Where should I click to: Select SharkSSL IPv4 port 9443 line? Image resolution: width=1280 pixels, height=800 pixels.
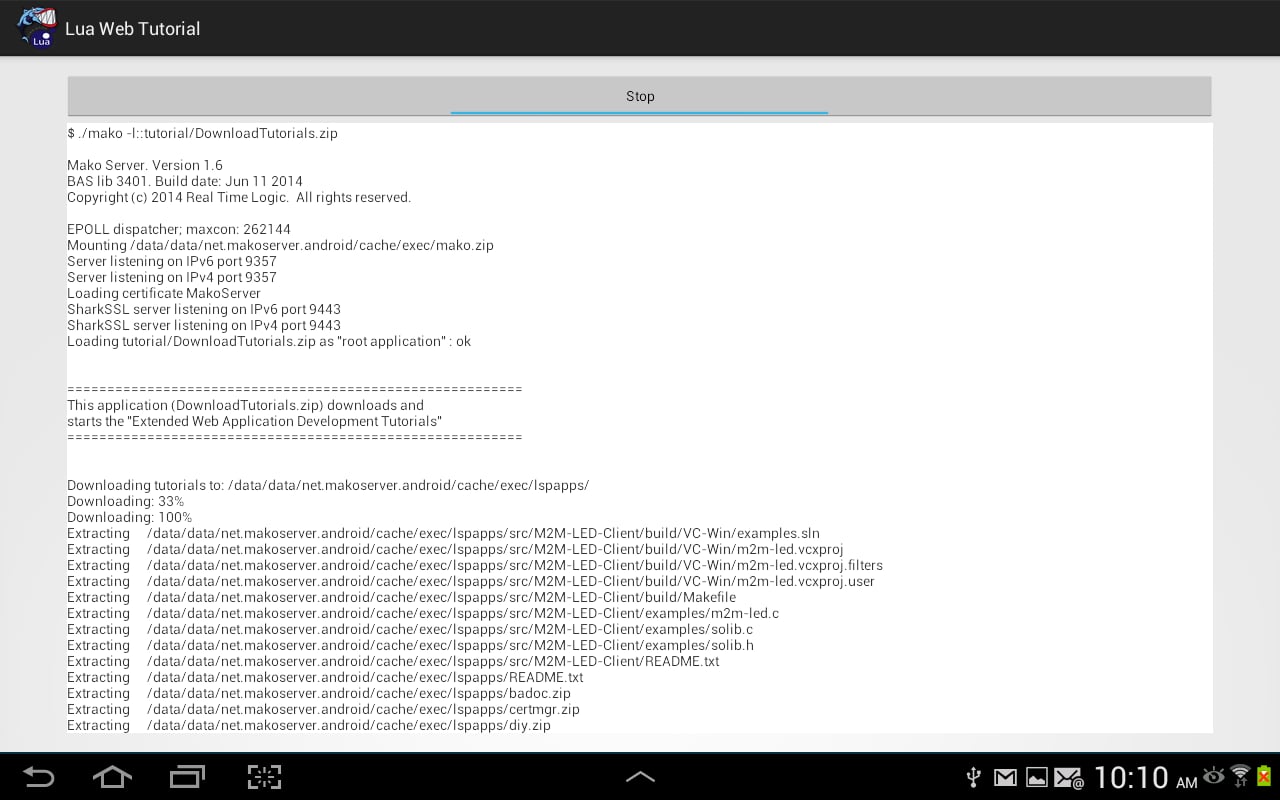coord(204,325)
